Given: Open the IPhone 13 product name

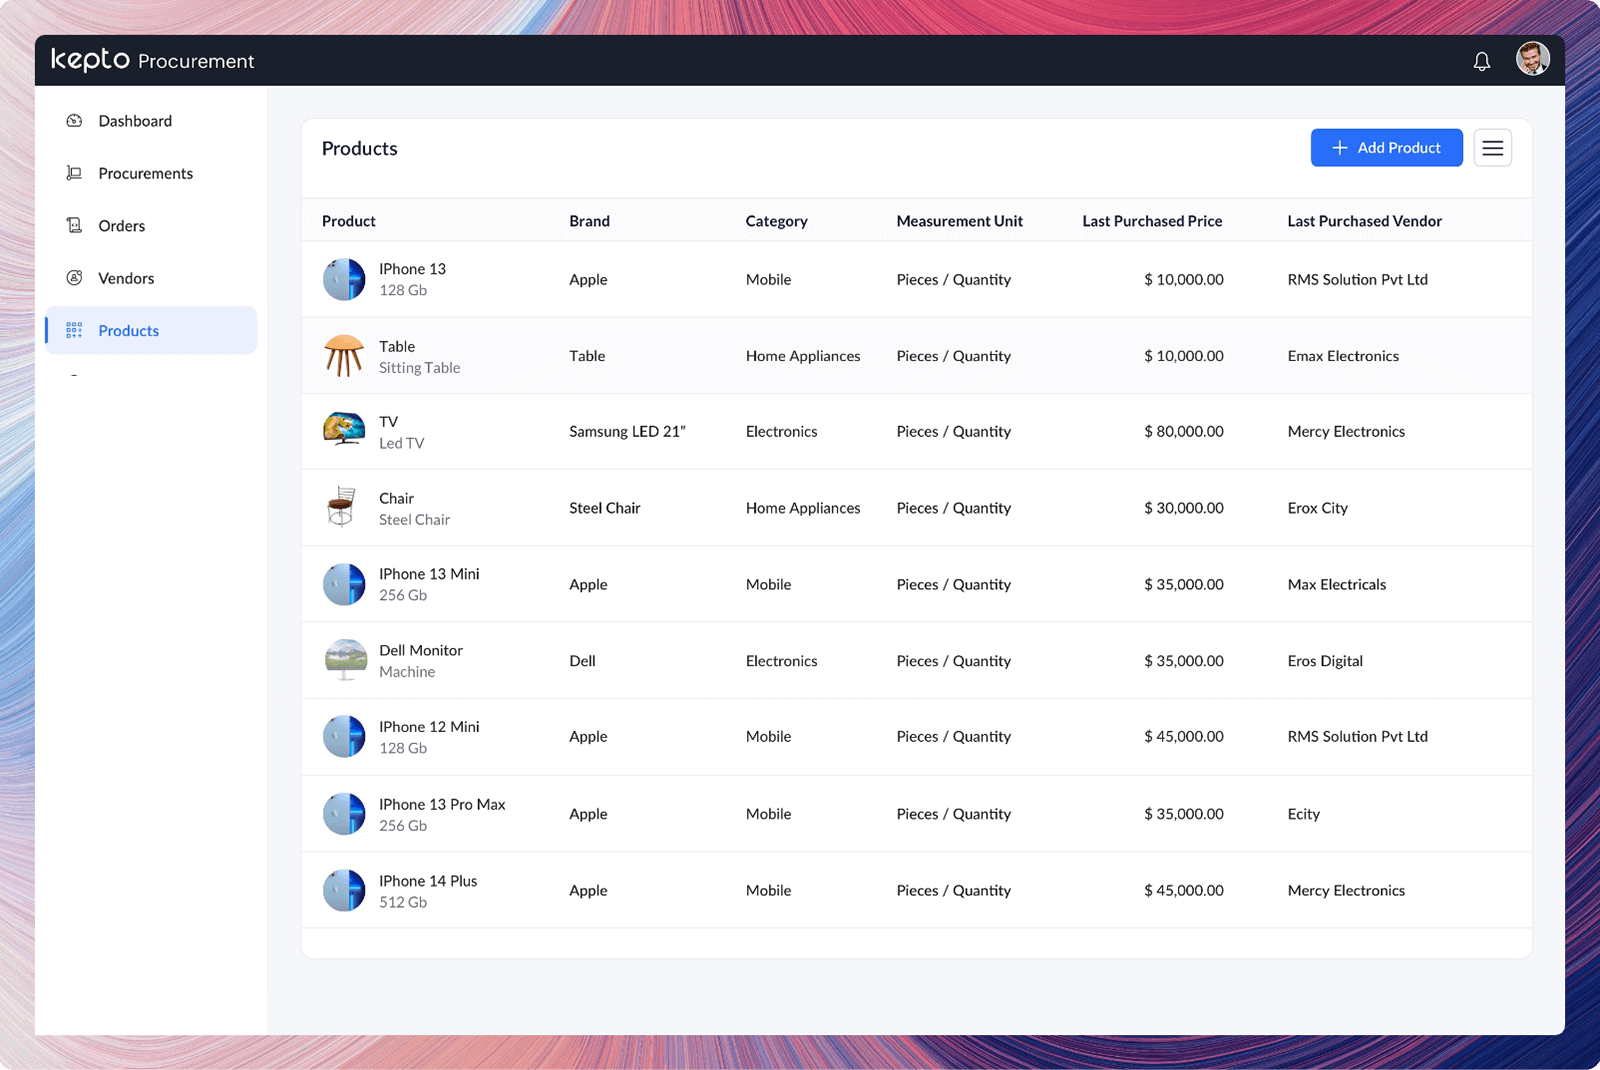Looking at the screenshot, I should tap(412, 269).
